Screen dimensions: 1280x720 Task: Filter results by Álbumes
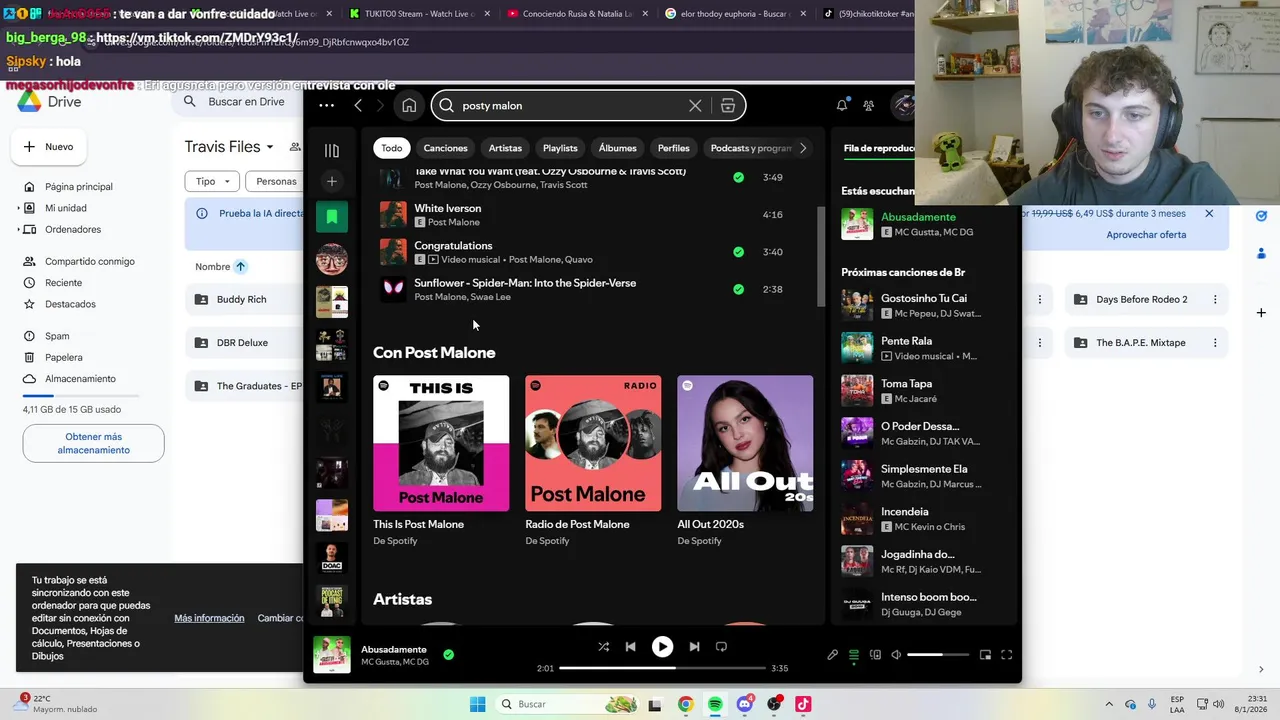click(617, 148)
